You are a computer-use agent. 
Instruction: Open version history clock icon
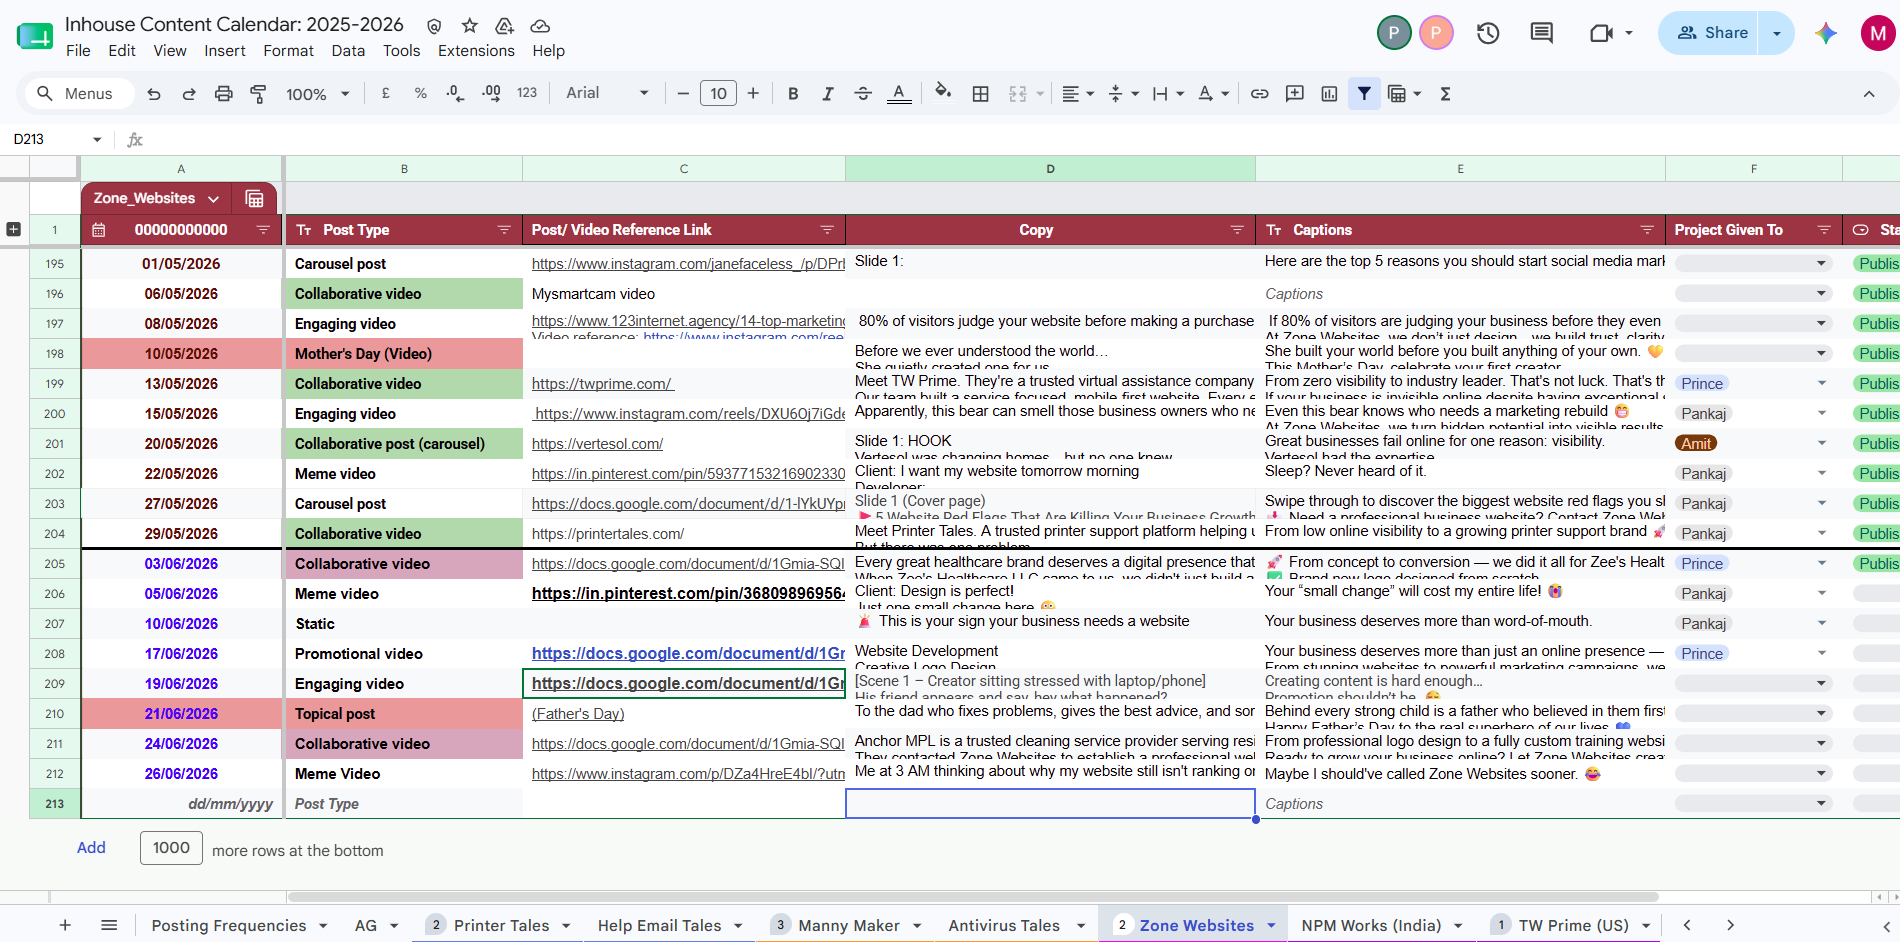click(x=1488, y=33)
